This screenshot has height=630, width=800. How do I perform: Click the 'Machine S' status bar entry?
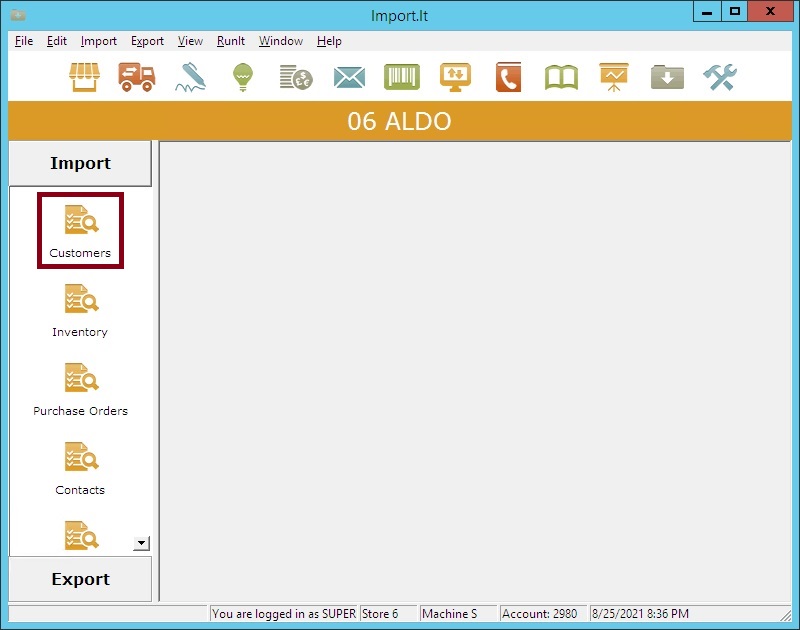pos(458,614)
